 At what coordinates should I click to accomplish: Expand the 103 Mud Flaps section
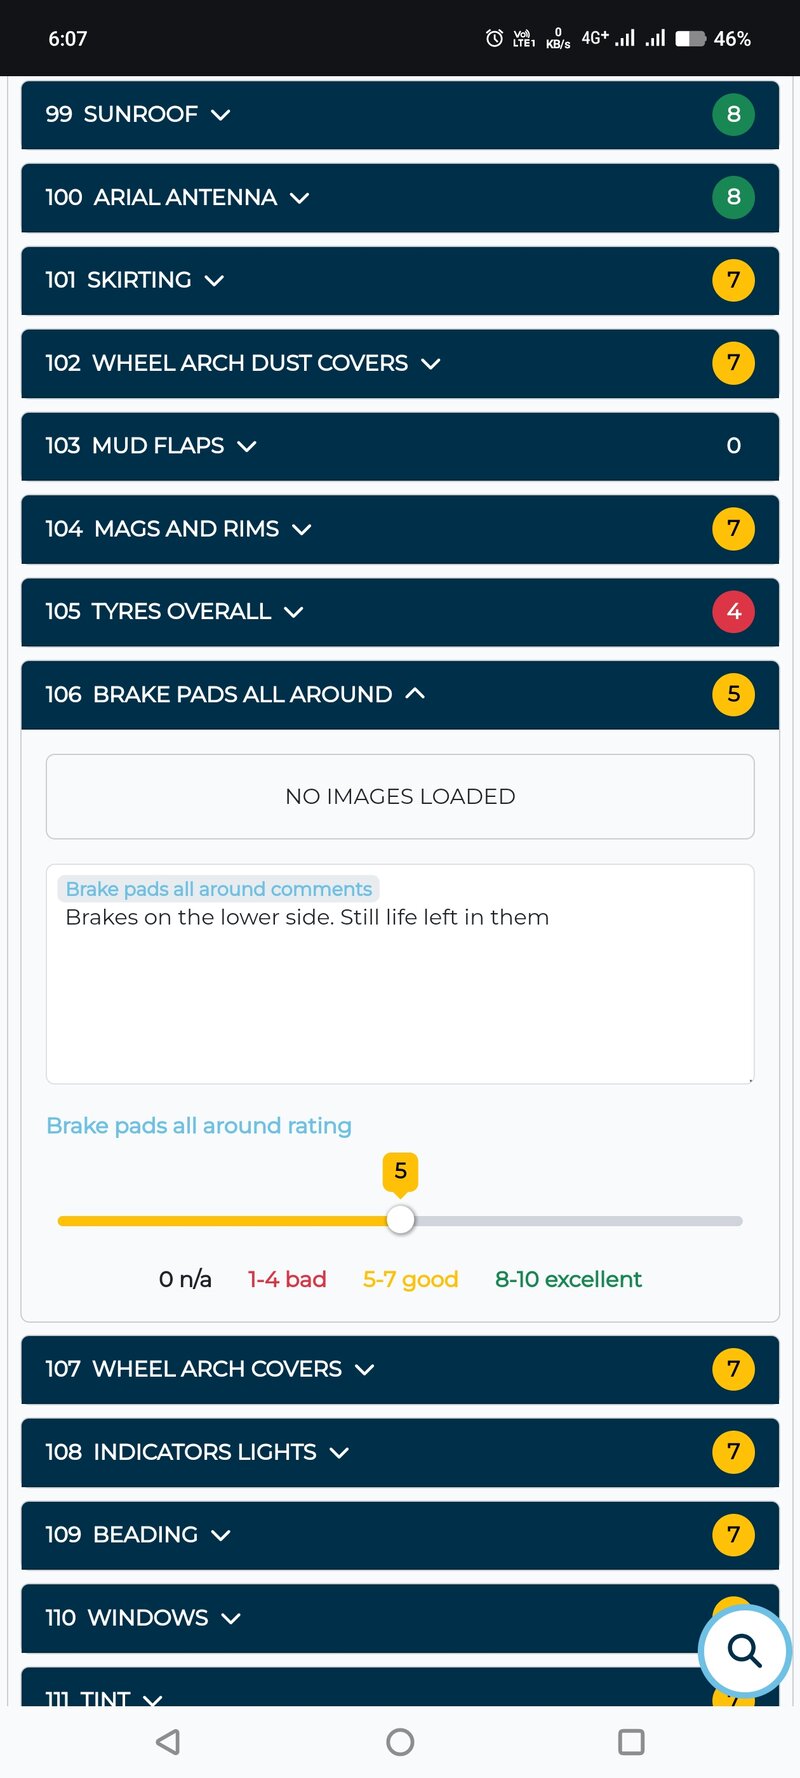400,446
